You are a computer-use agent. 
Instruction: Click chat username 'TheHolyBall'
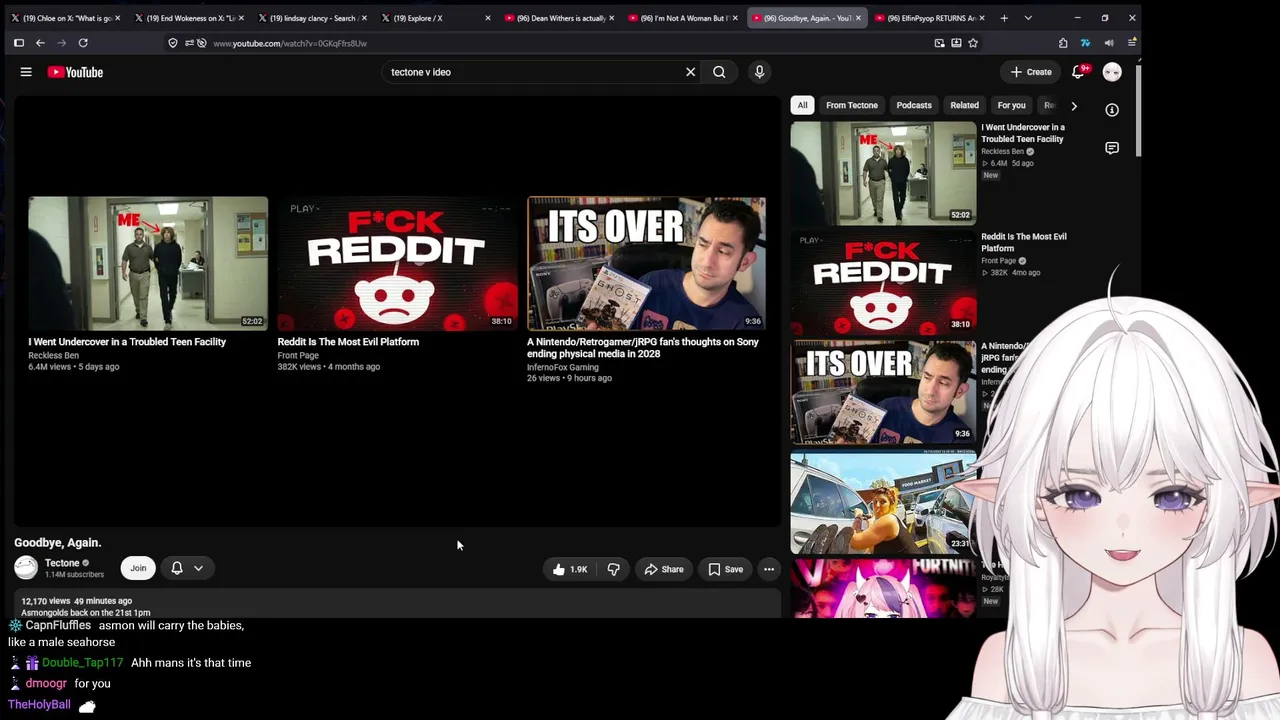coord(39,705)
